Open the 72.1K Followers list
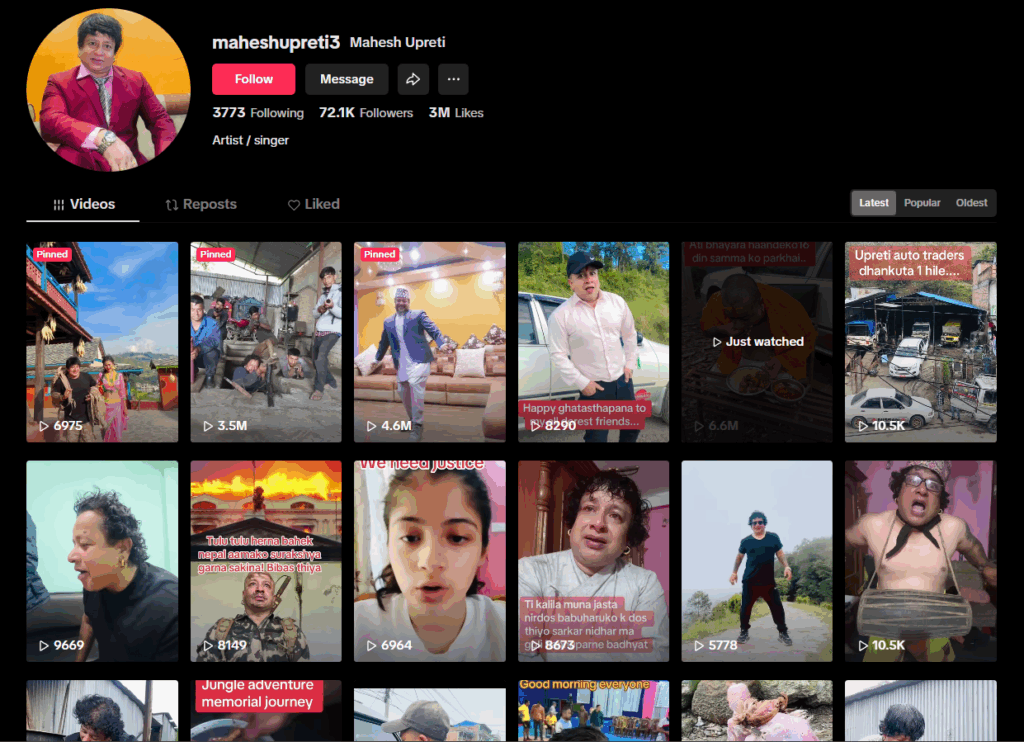Screen dimensions: 1024x742 (366, 113)
